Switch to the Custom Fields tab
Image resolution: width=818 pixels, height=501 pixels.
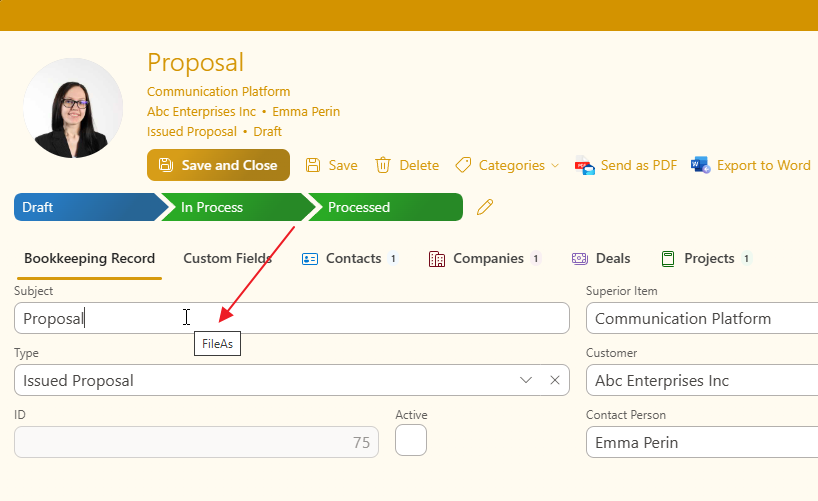[x=227, y=258]
